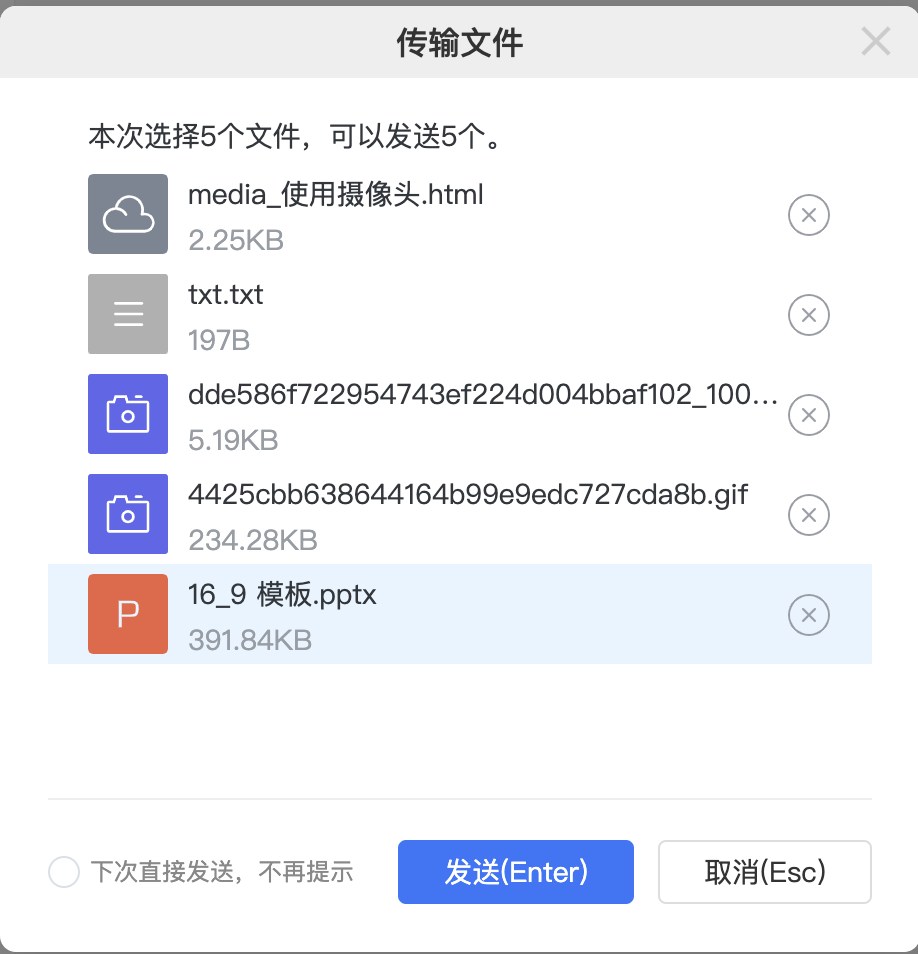The image size is (918, 954).
Task: Click the 取消(Esc) button
Action: 765,872
